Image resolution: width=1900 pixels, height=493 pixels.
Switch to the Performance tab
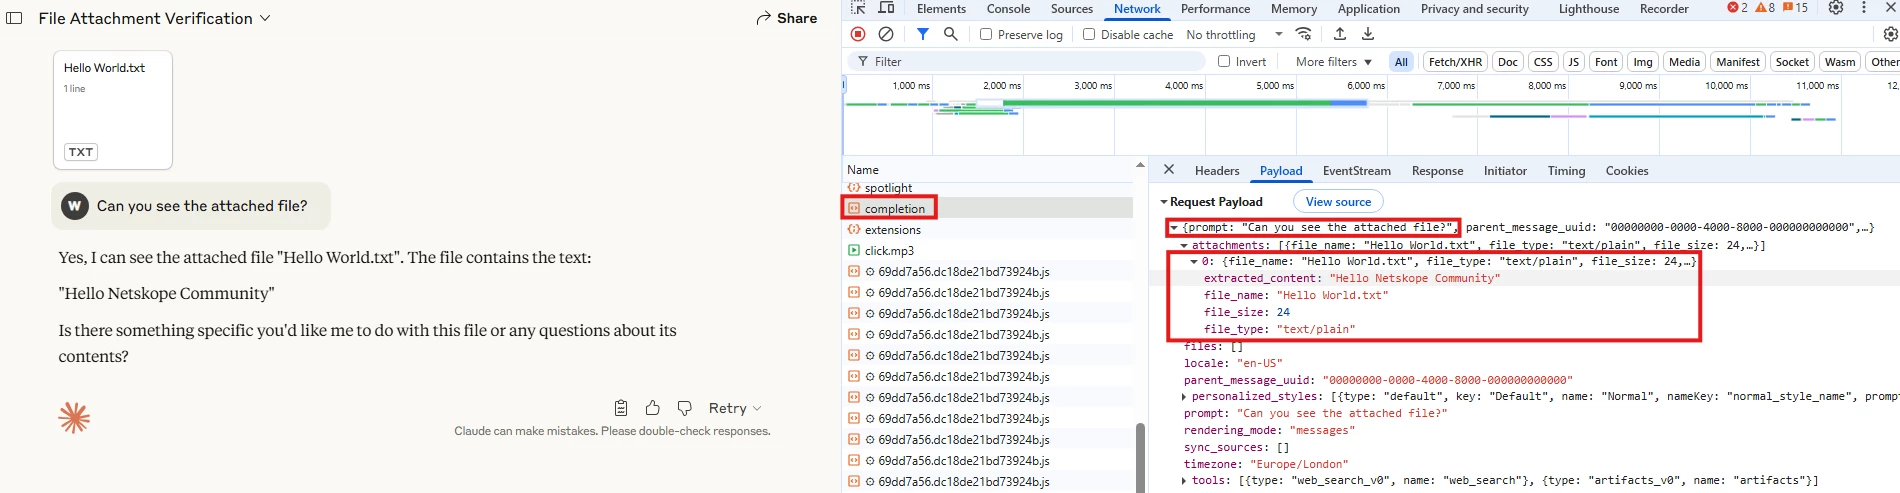click(x=1215, y=9)
